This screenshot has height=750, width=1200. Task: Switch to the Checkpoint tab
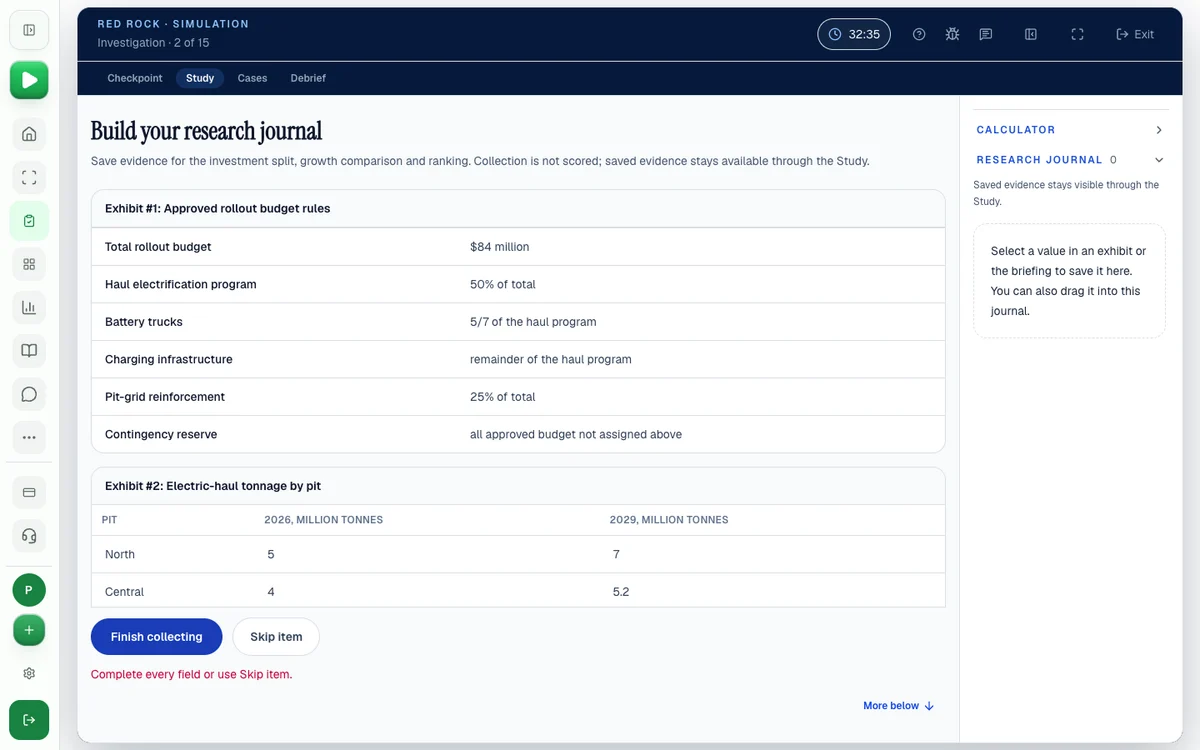pyautogui.click(x=135, y=78)
